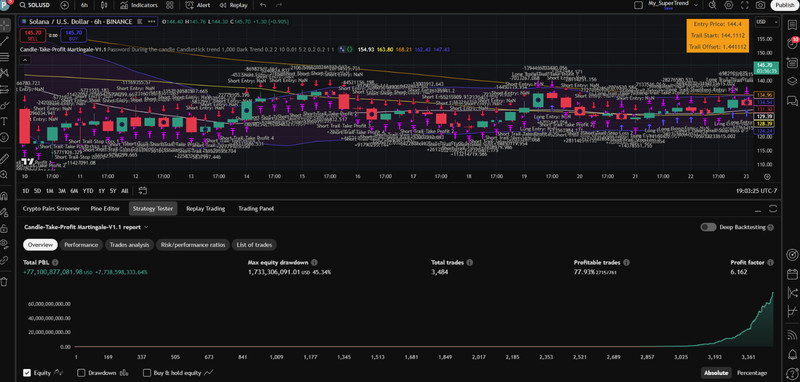The height and width of the screenshot is (382, 800).
Task: Enable Buy & hold equity checkbox
Action: pos(147,373)
